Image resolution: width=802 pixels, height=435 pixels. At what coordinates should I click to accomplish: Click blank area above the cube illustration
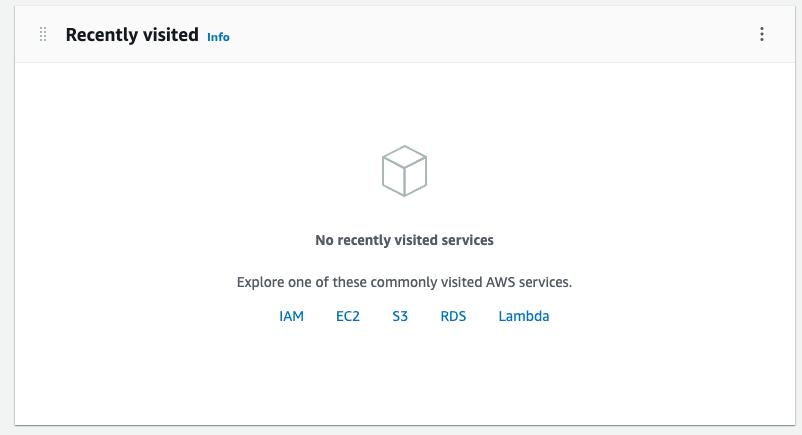click(404, 100)
